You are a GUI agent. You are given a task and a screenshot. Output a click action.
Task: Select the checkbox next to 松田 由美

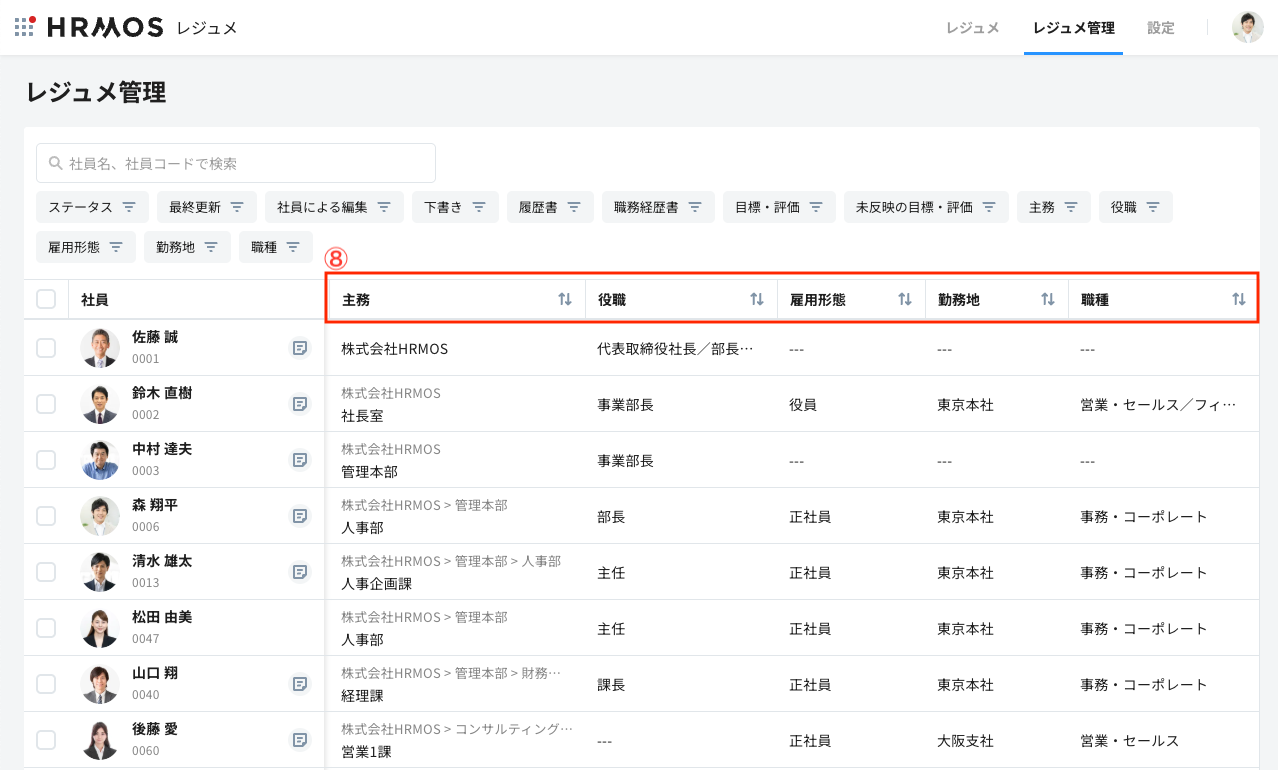(x=46, y=628)
